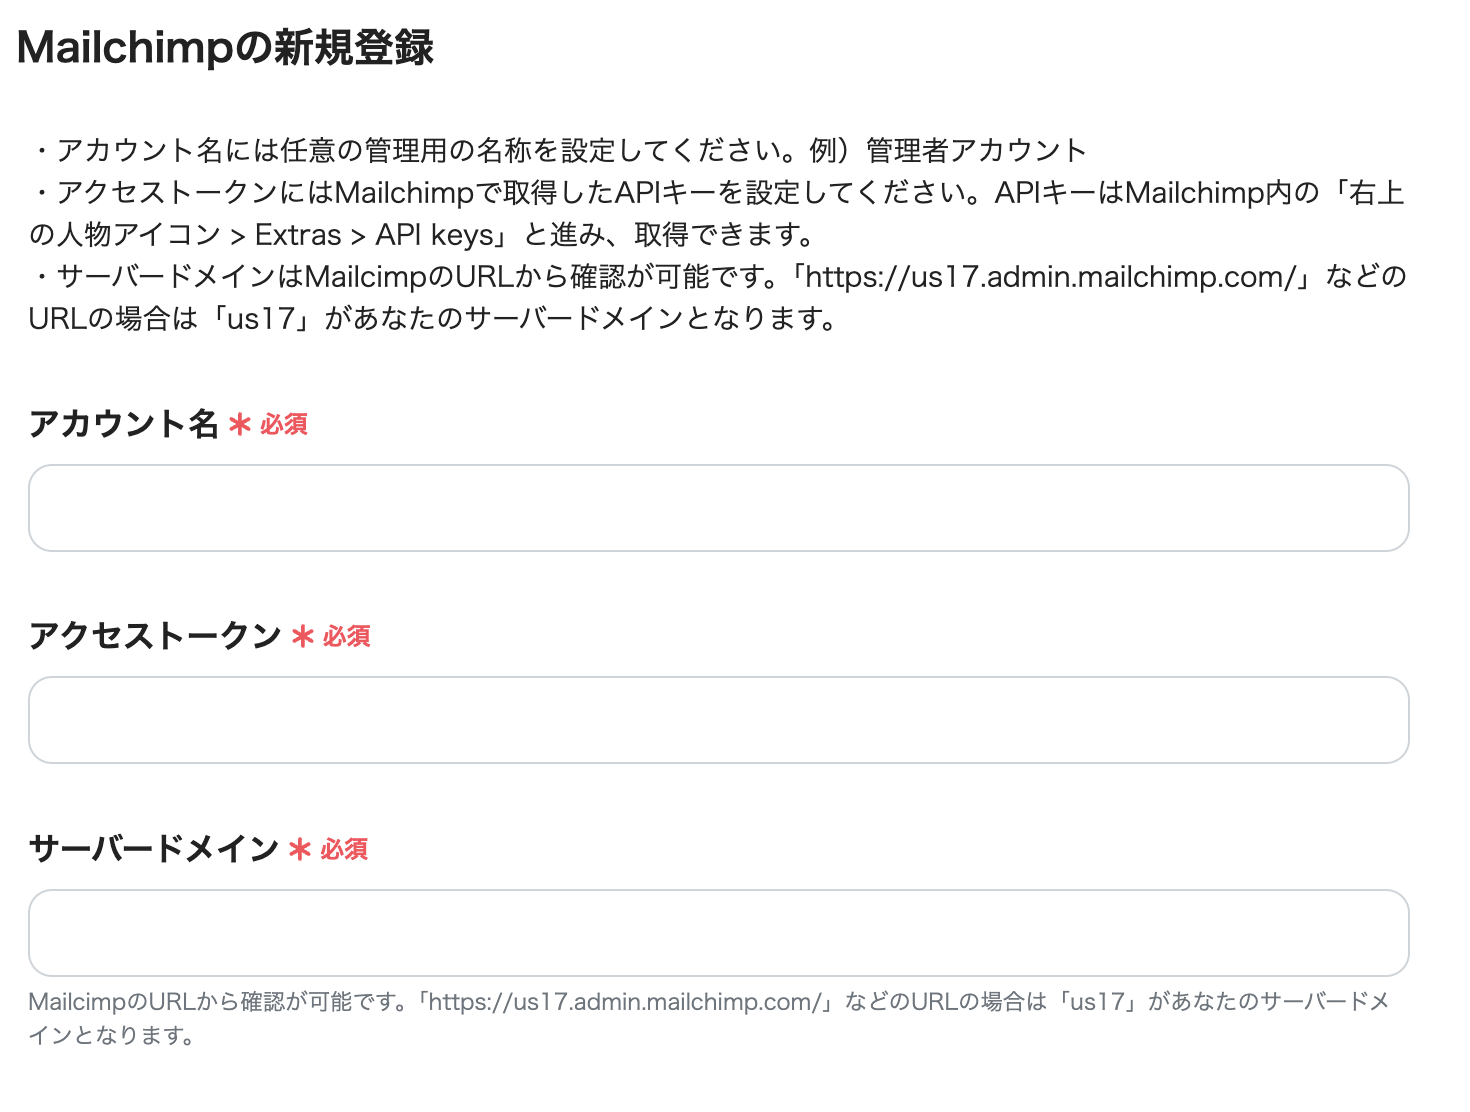Image resolution: width=1470 pixels, height=1112 pixels.
Task: Select the サーバードメイン input field
Action: point(718,933)
